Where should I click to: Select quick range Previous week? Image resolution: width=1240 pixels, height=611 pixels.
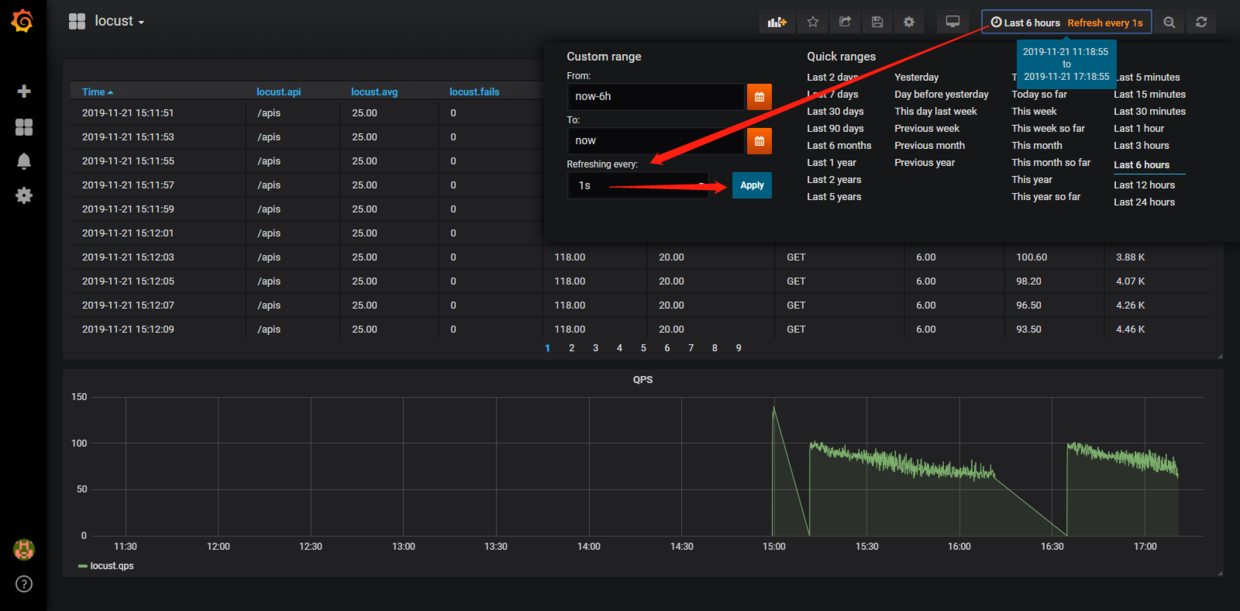click(x=927, y=128)
